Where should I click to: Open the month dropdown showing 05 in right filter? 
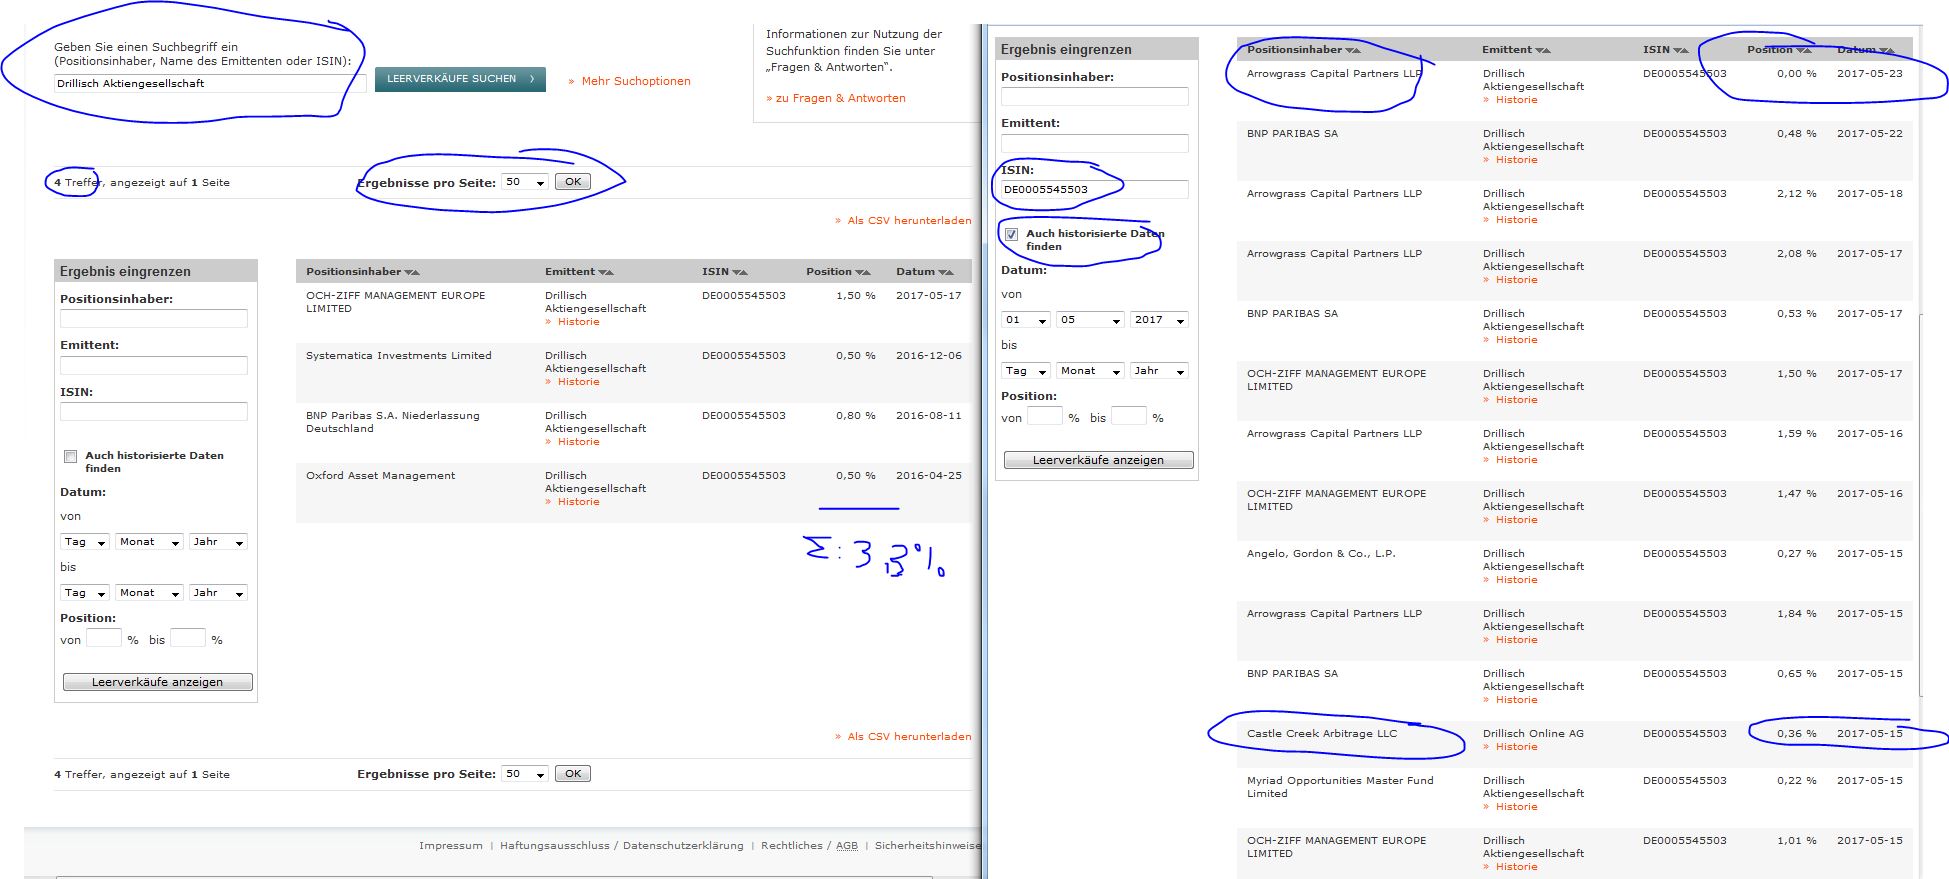1090,320
